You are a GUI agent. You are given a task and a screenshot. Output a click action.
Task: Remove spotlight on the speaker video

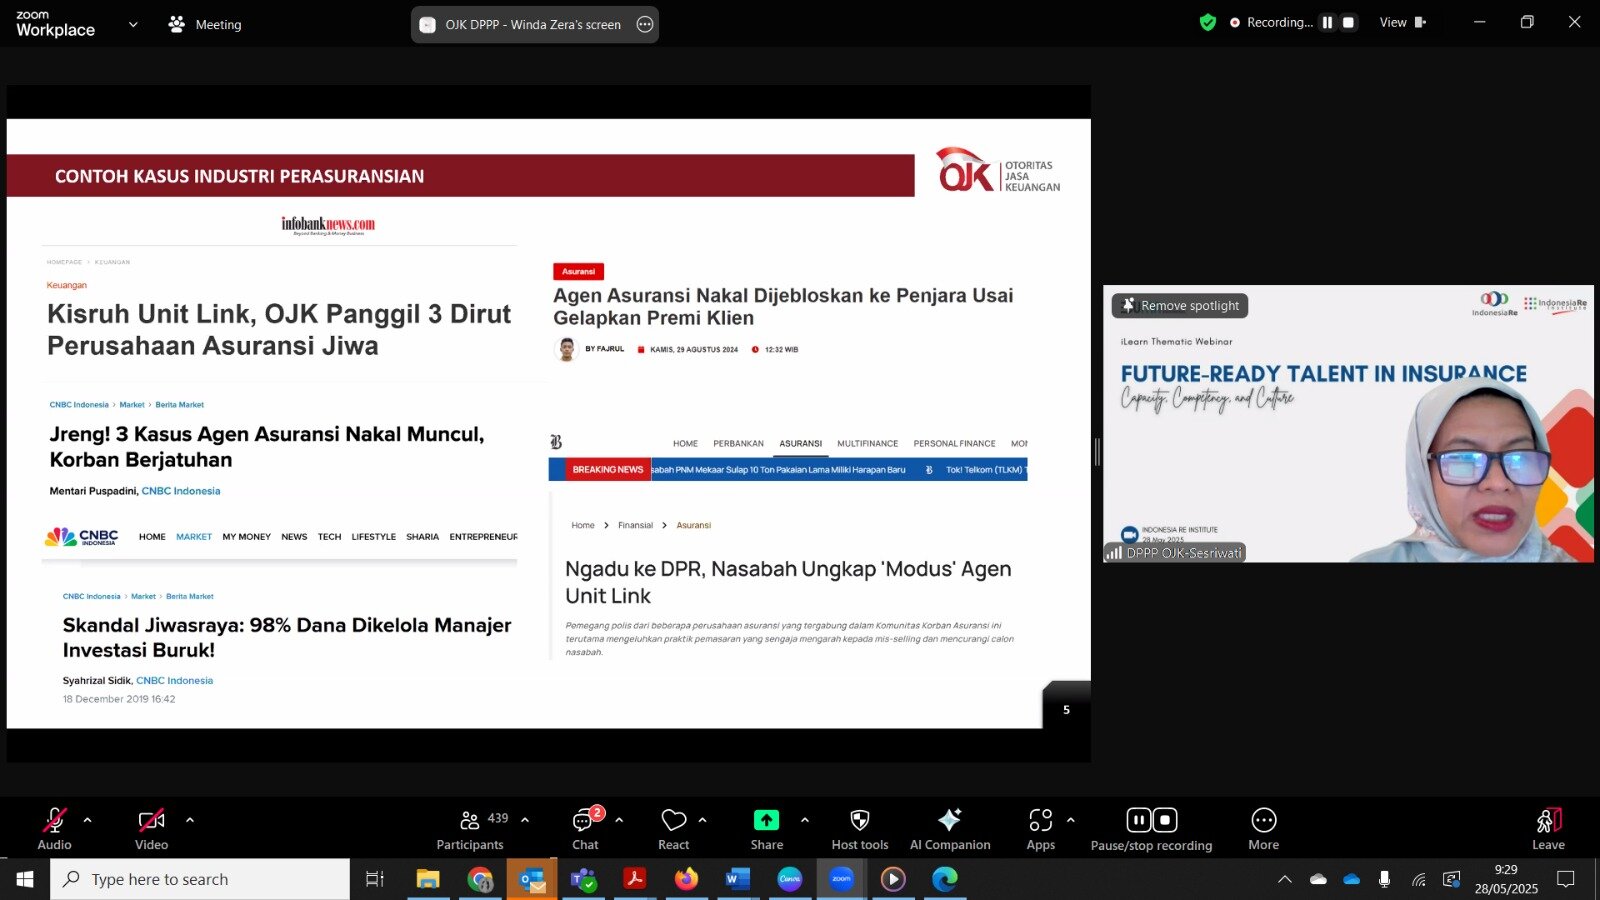click(x=1180, y=305)
